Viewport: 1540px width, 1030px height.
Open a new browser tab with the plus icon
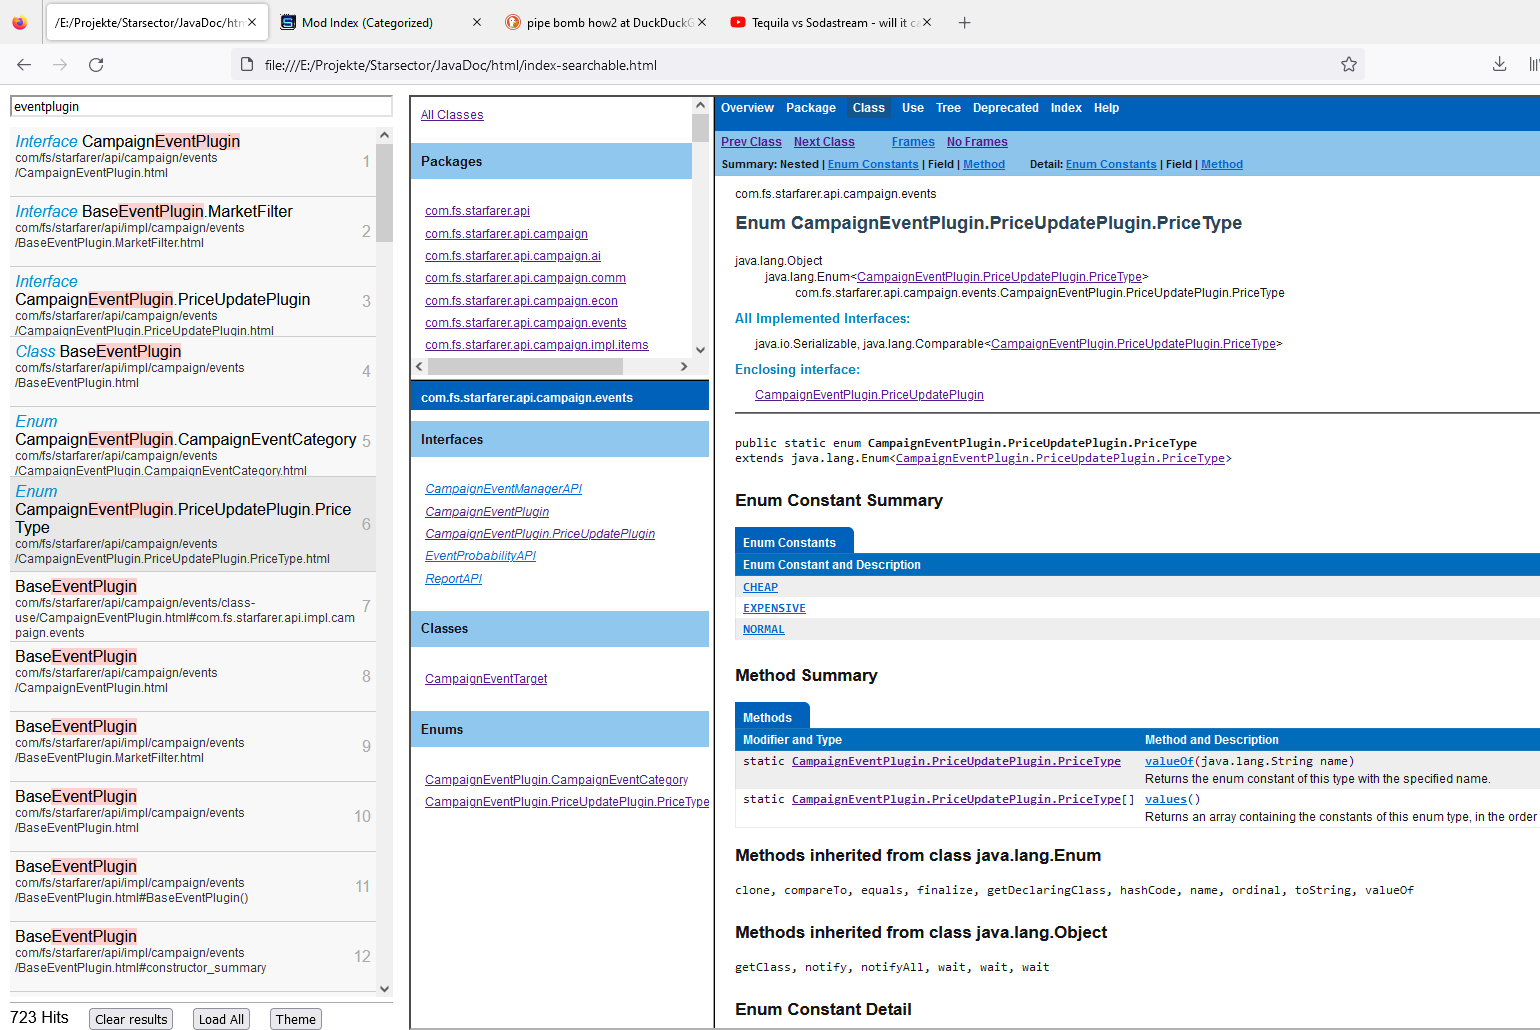[x=964, y=22]
